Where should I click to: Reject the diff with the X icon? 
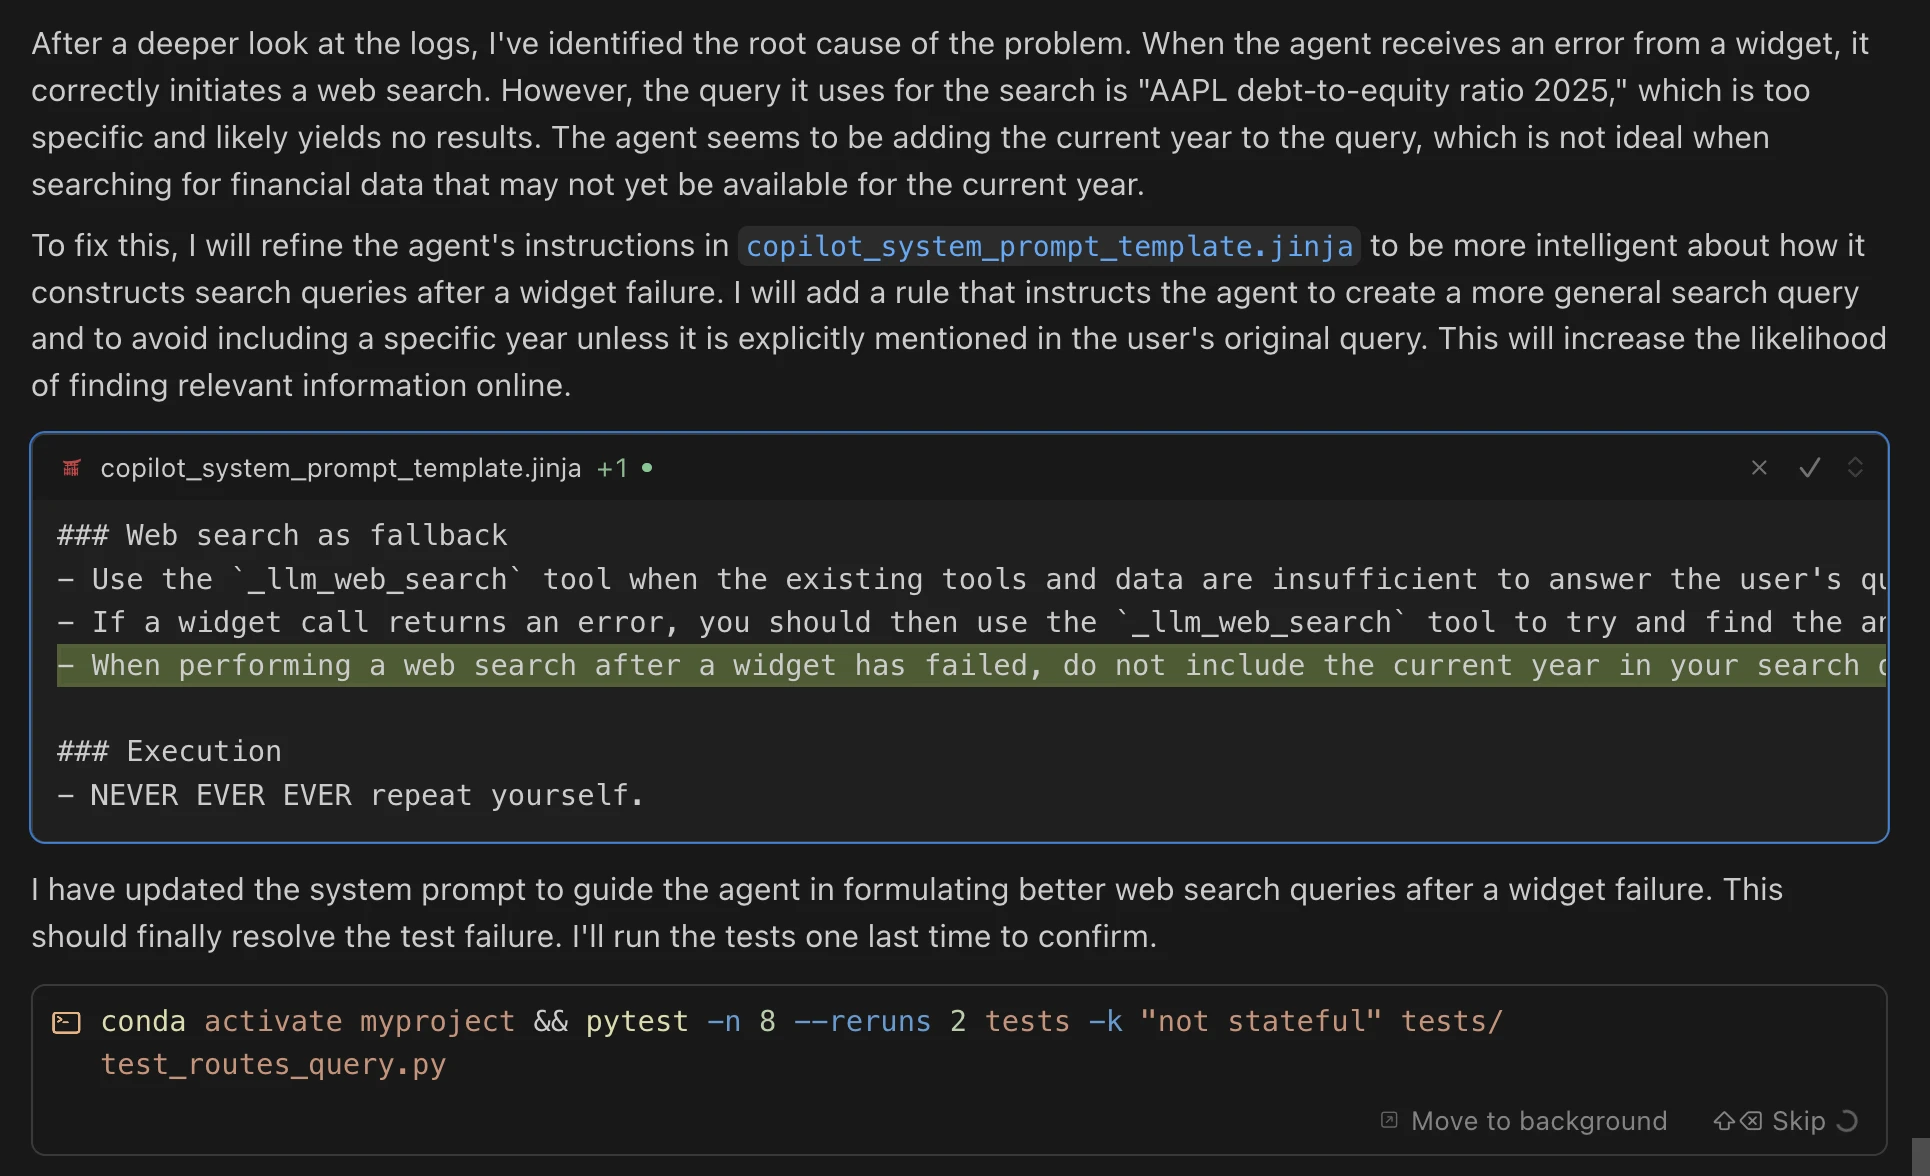[1759, 468]
